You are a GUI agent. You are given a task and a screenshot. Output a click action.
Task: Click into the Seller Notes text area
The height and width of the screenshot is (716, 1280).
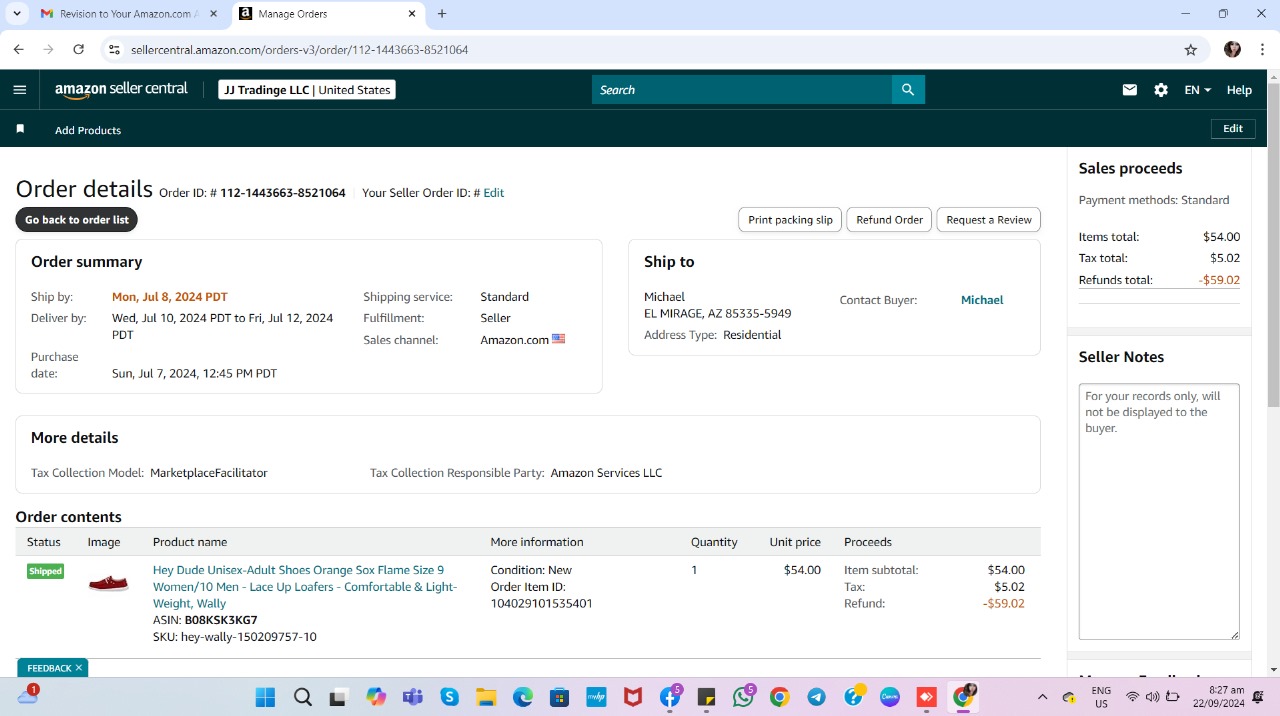1159,511
